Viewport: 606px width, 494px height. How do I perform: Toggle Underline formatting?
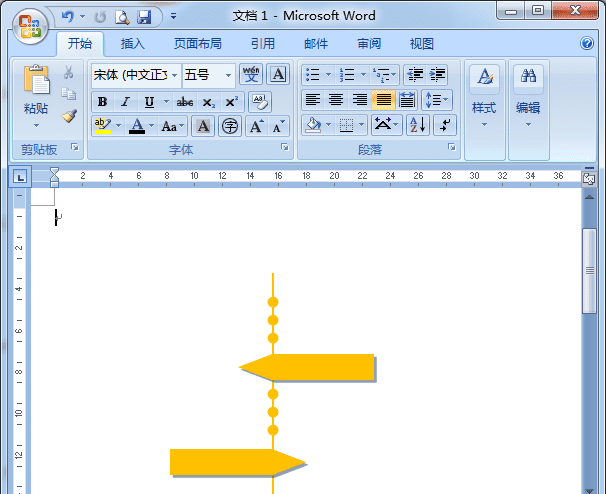pos(149,102)
